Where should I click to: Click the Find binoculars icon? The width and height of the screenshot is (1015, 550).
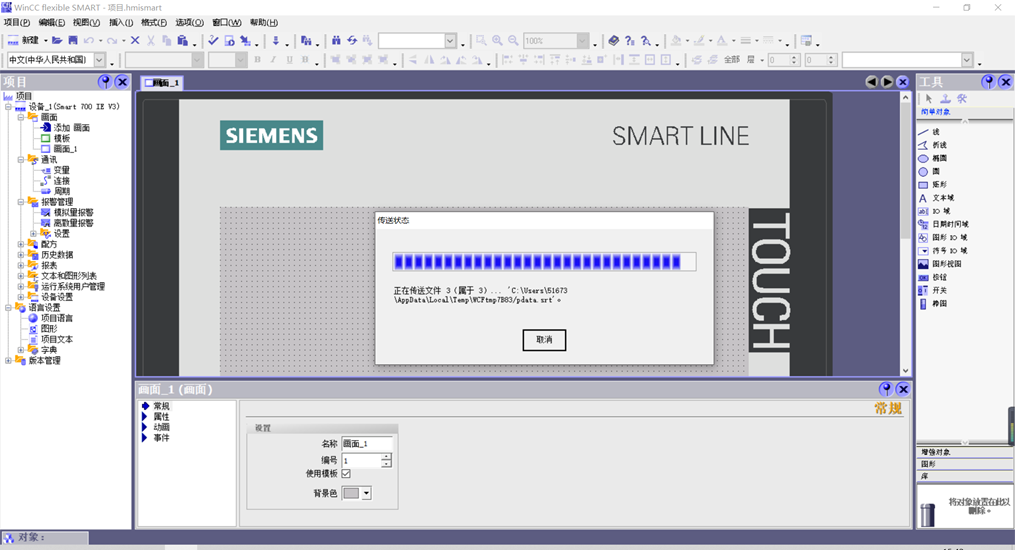tap(336, 41)
